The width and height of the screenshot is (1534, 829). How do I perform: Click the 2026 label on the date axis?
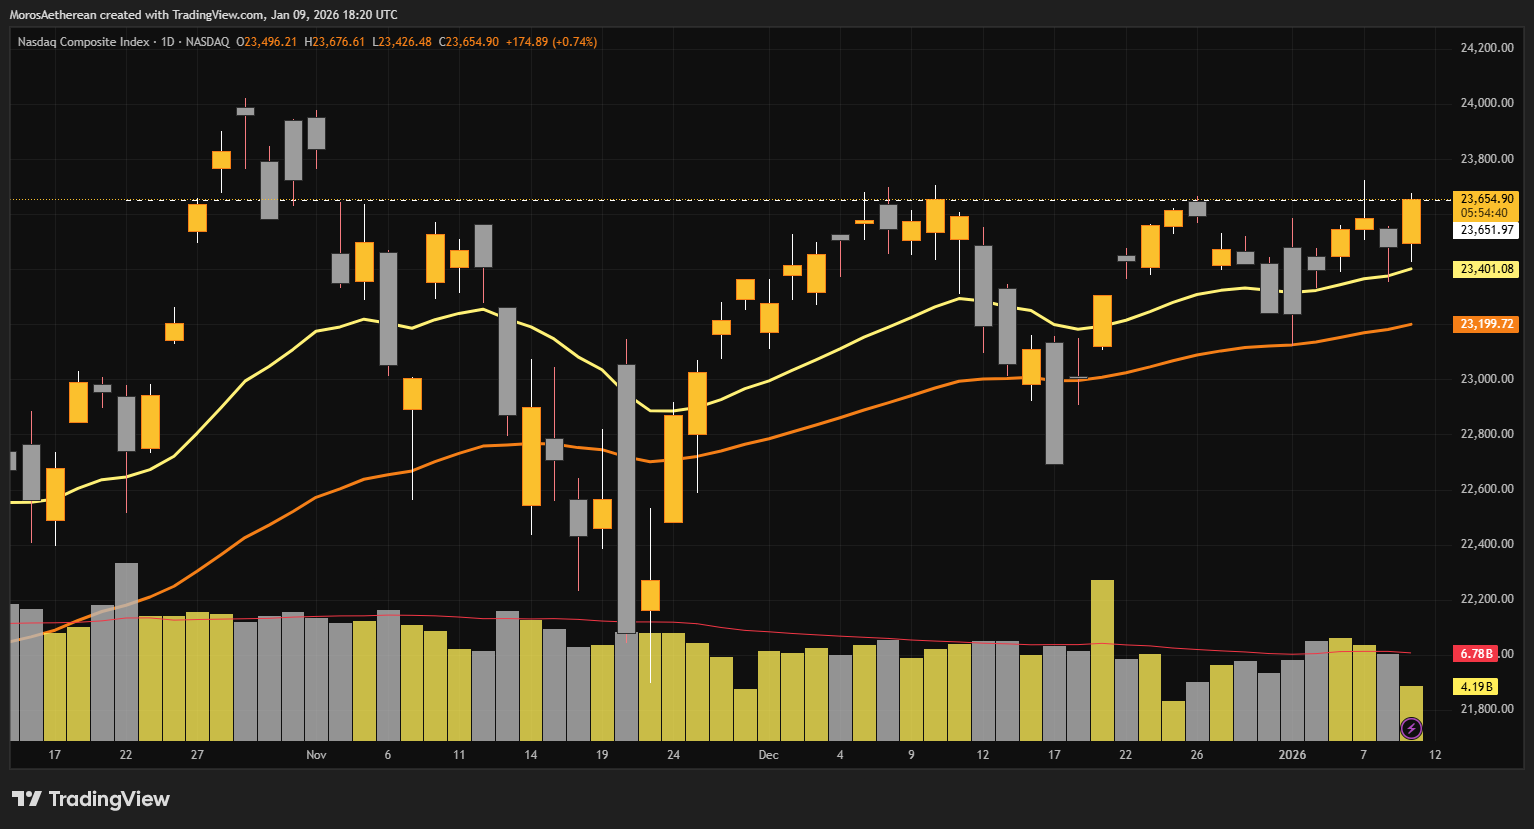1292,755
